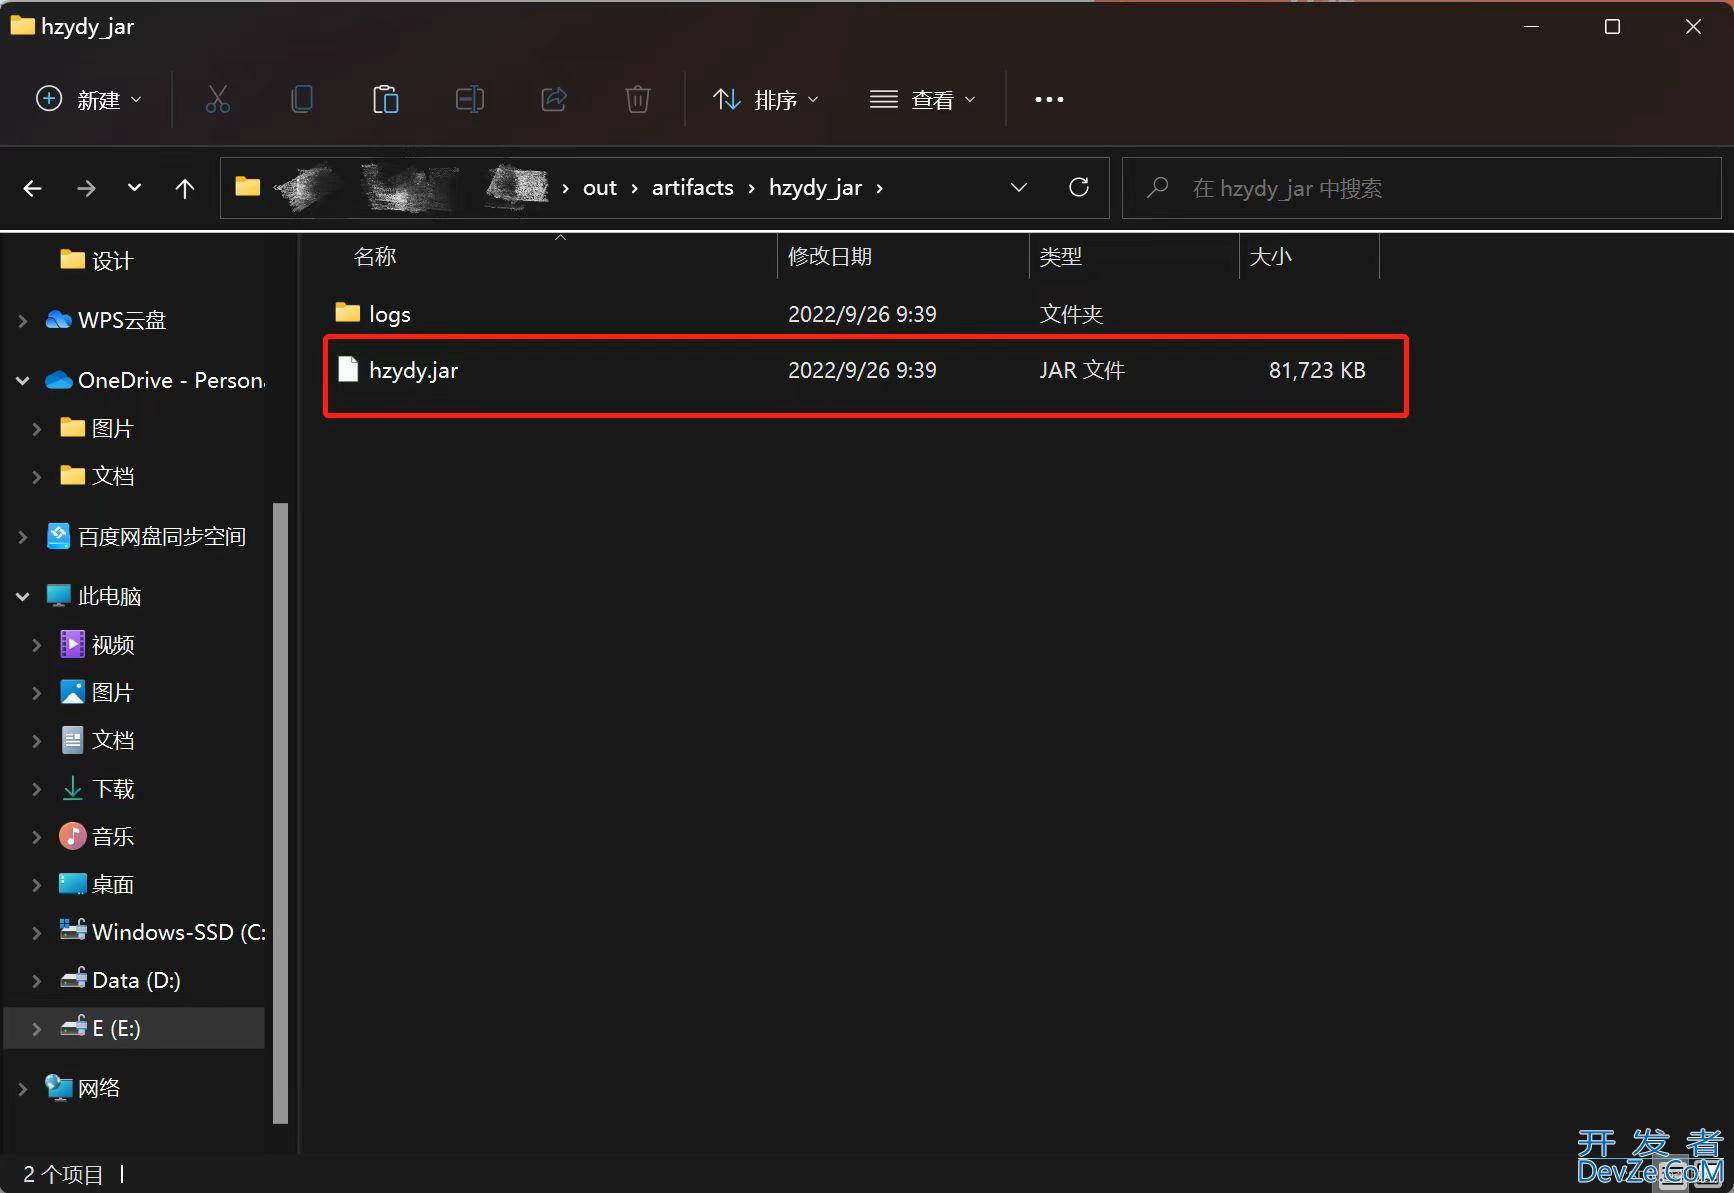
Task: Click the navigation pane scrollbar
Action: [280, 812]
